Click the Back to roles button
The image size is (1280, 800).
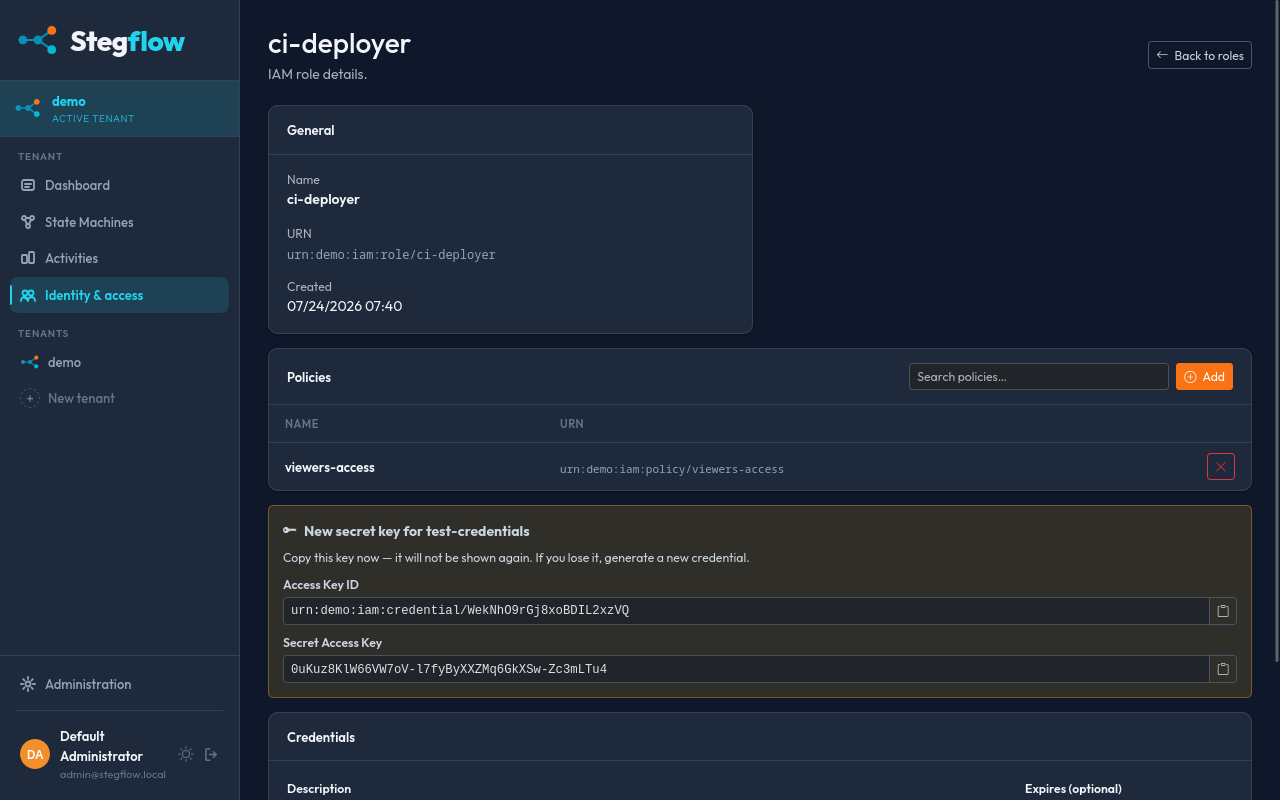pyautogui.click(x=1200, y=55)
